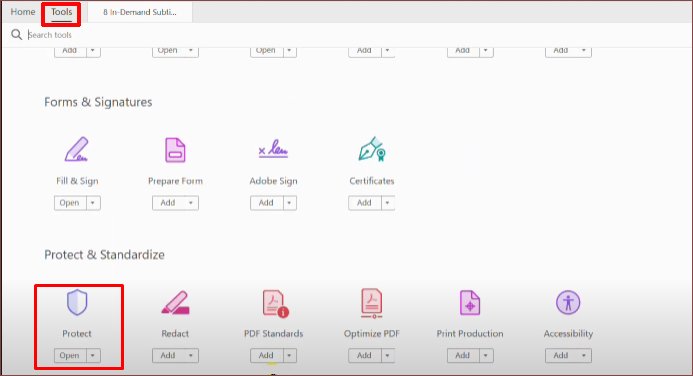Screen dimensions: 693x376
Task: Switch to the Home tab
Action: [23, 12]
